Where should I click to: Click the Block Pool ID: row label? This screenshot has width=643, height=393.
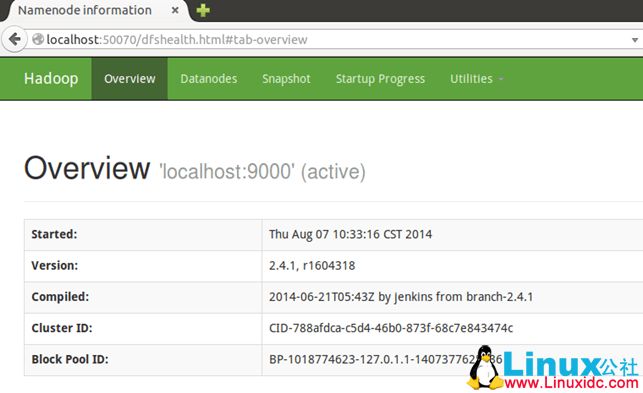click(70, 359)
